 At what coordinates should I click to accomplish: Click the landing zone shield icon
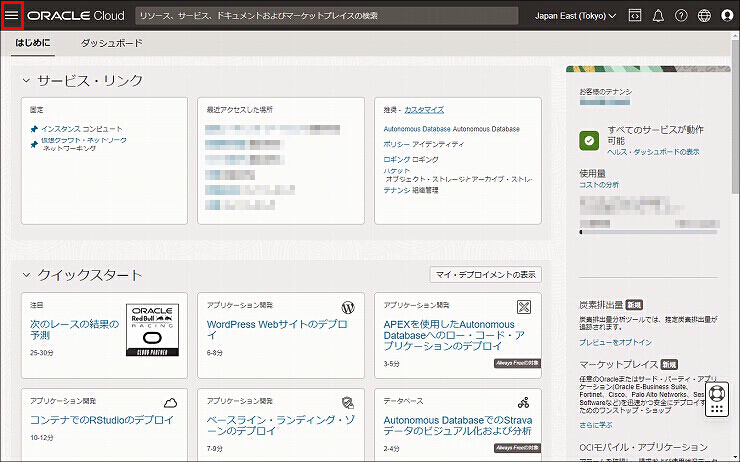[x=348, y=403]
